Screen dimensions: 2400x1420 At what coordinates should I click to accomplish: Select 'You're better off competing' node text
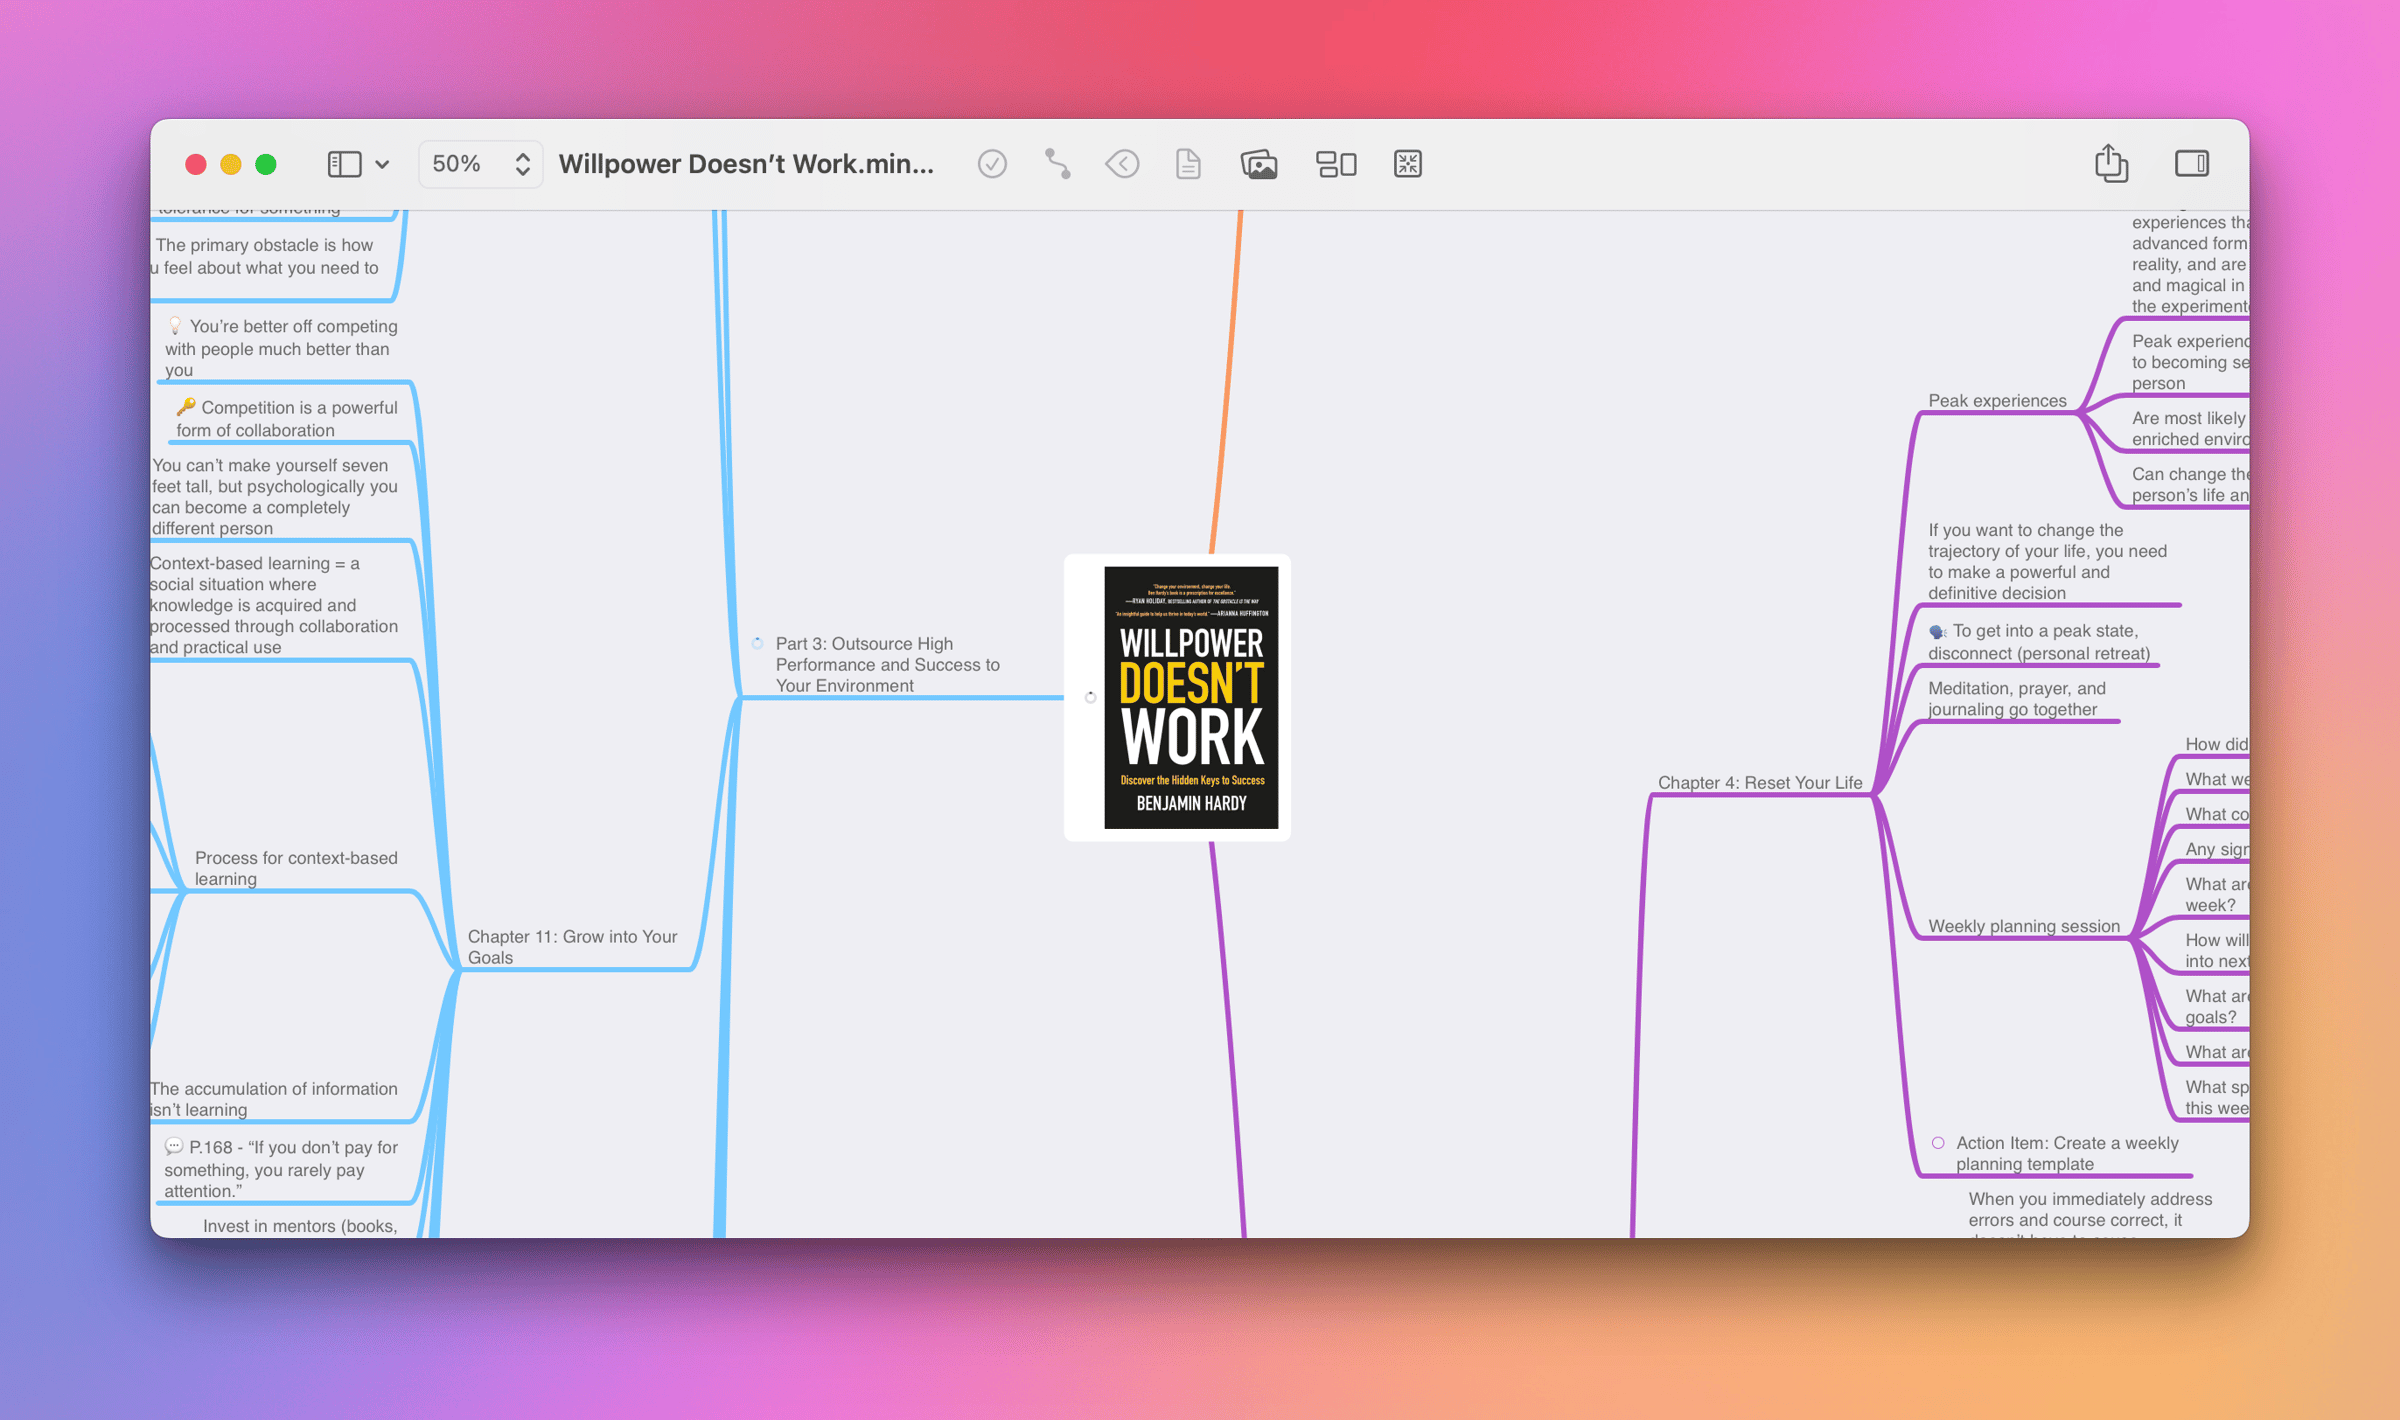(281, 348)
